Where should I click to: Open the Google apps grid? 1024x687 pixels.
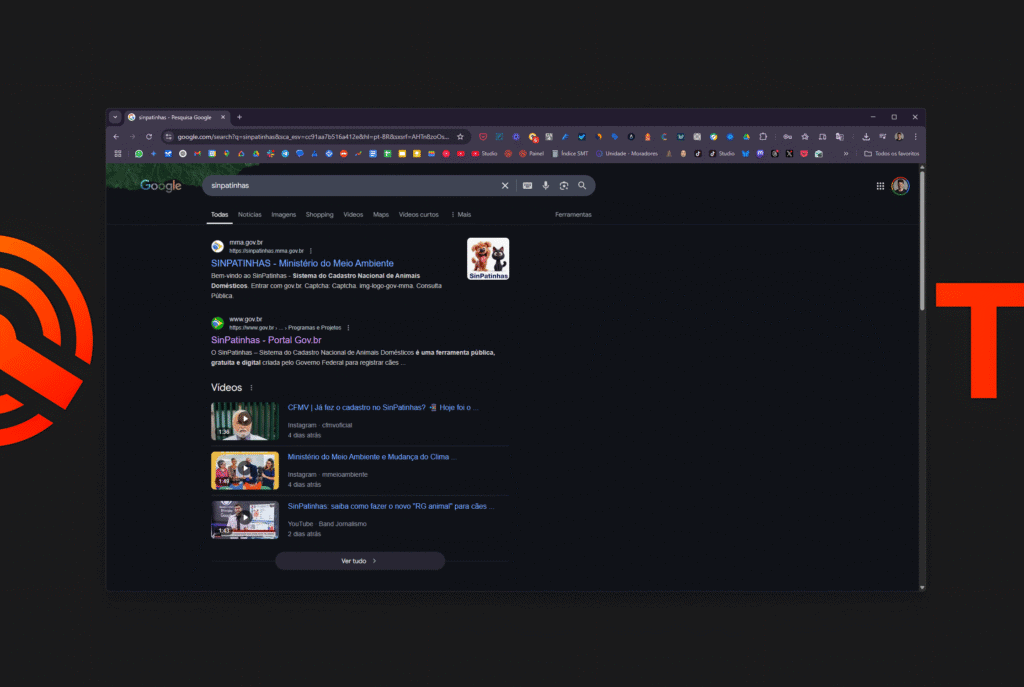coord(880,186)
